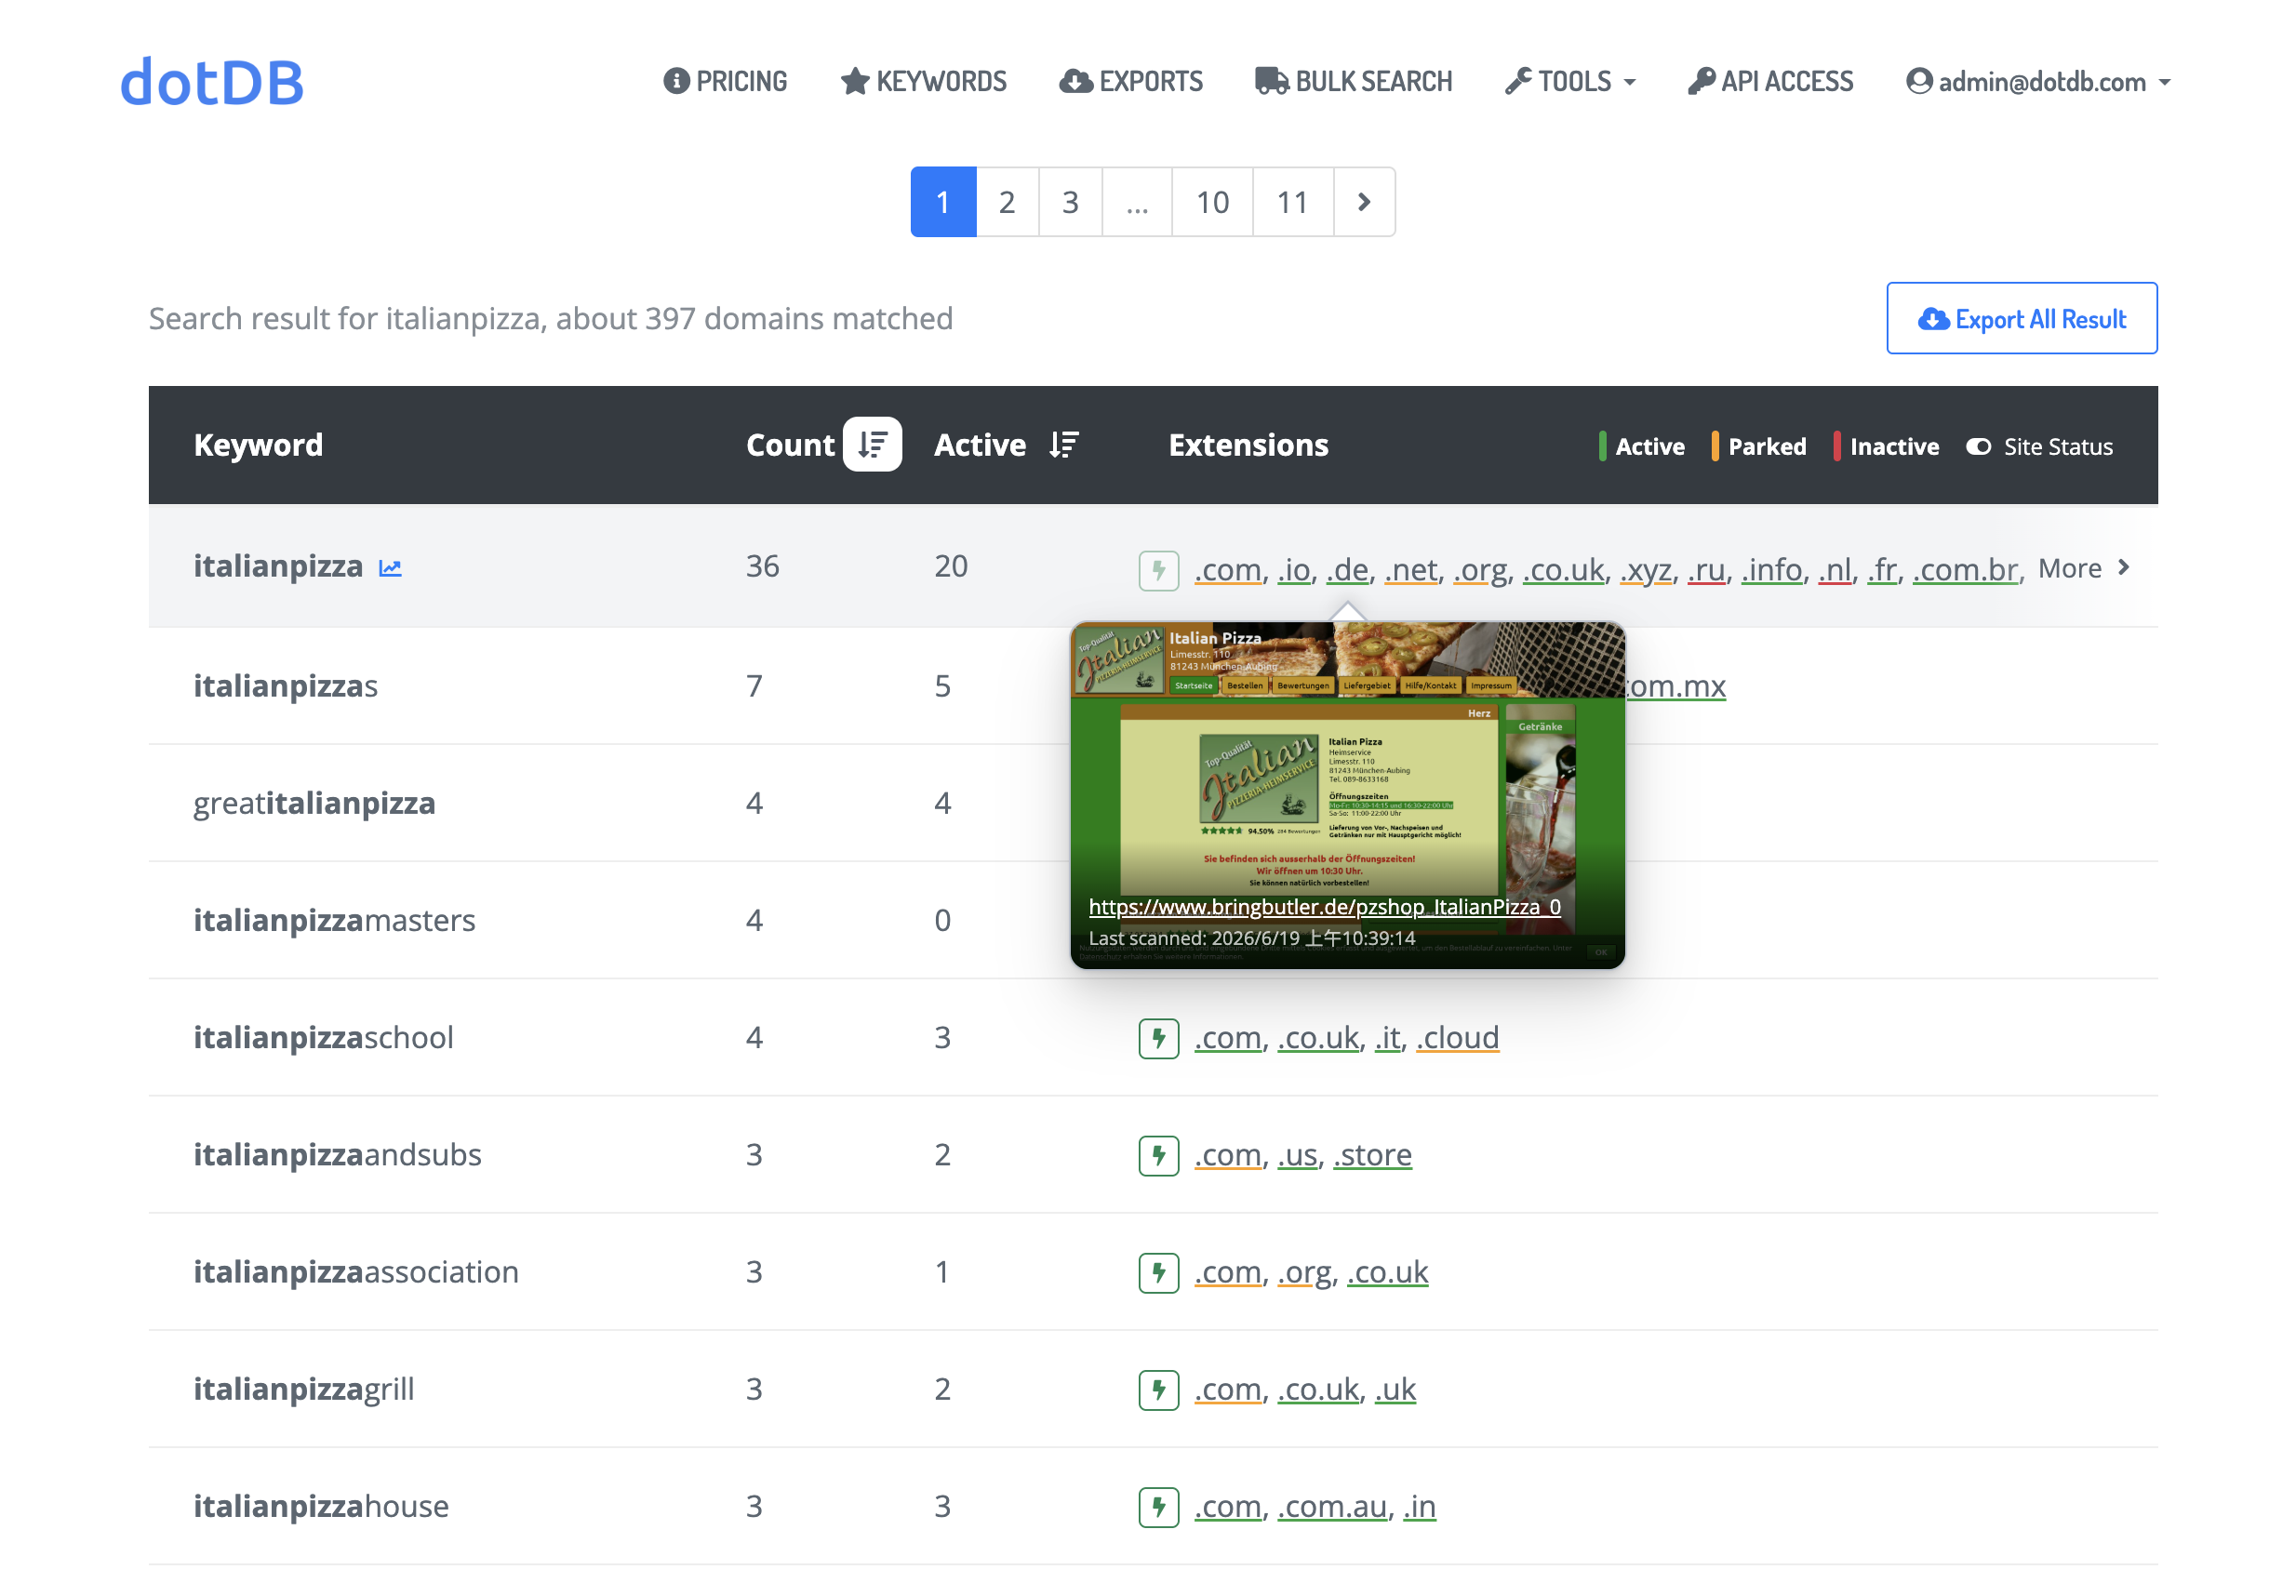Click the Parked legend label
2296x1596 pixels.
1767,446
